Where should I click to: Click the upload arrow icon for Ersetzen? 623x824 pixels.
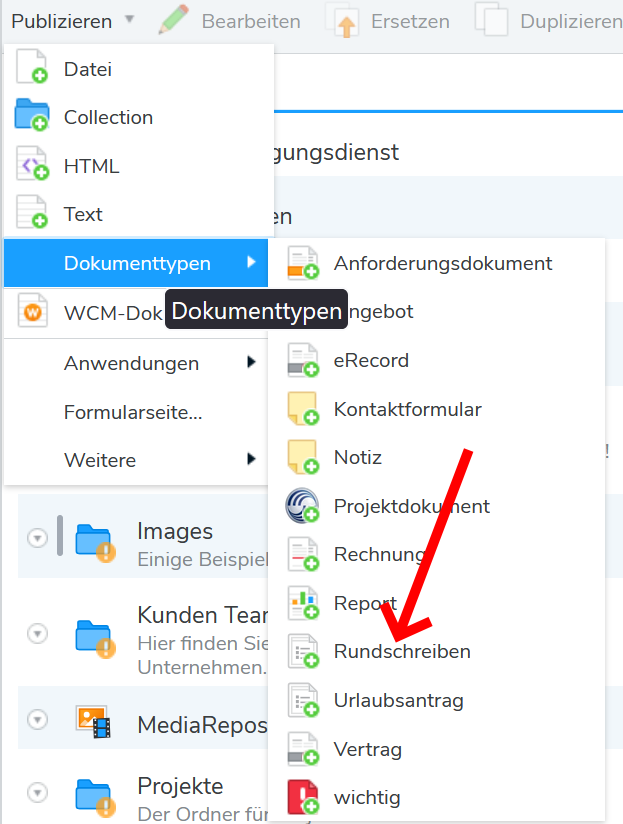click(342, 21)
